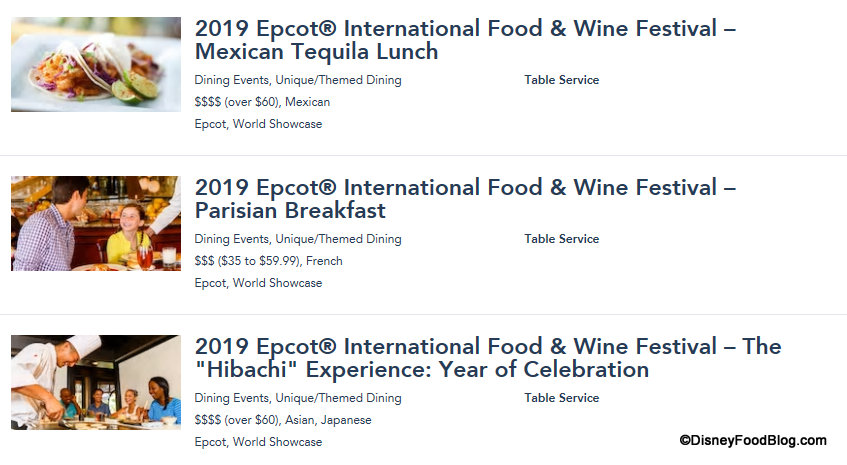
Task: Click the Parisian Breakfast diners thumbnail
Action: (x=96, y=223)
